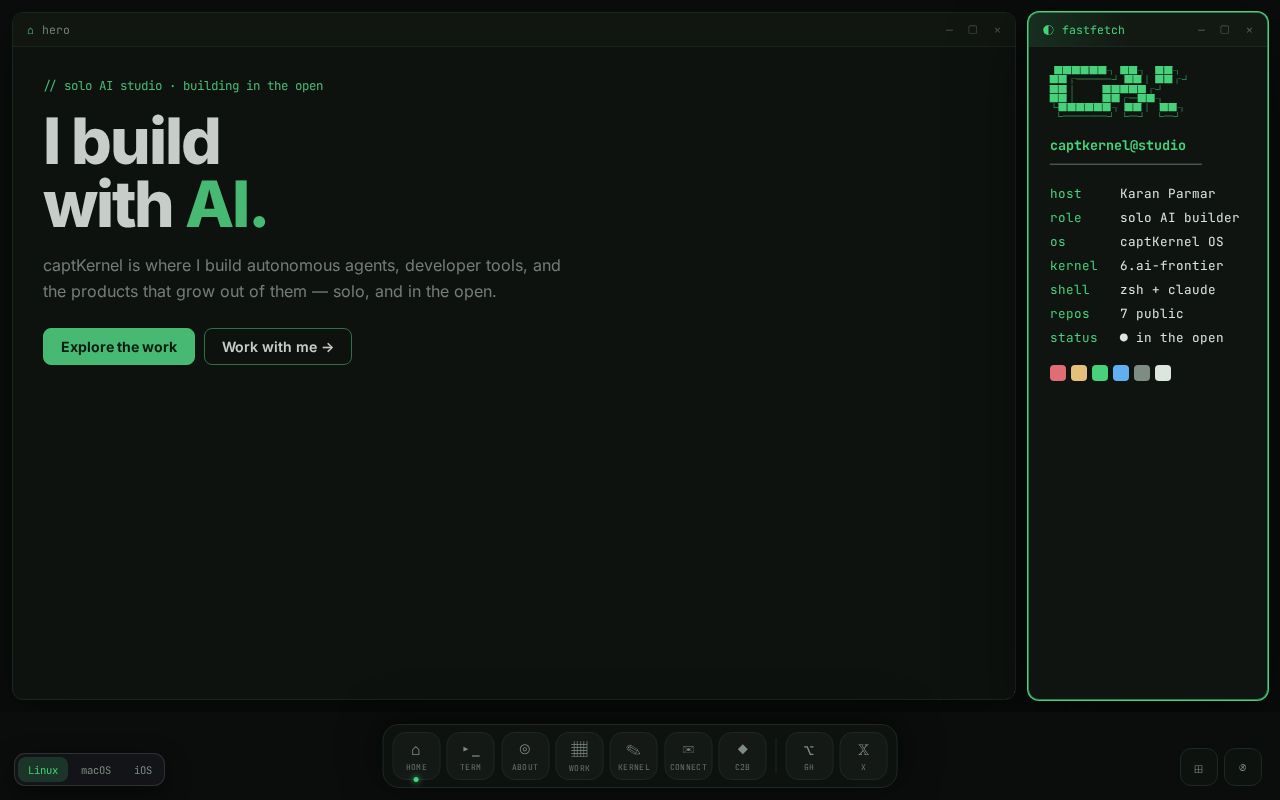Open the WORK grid dock icon

[x=579, y=756]
